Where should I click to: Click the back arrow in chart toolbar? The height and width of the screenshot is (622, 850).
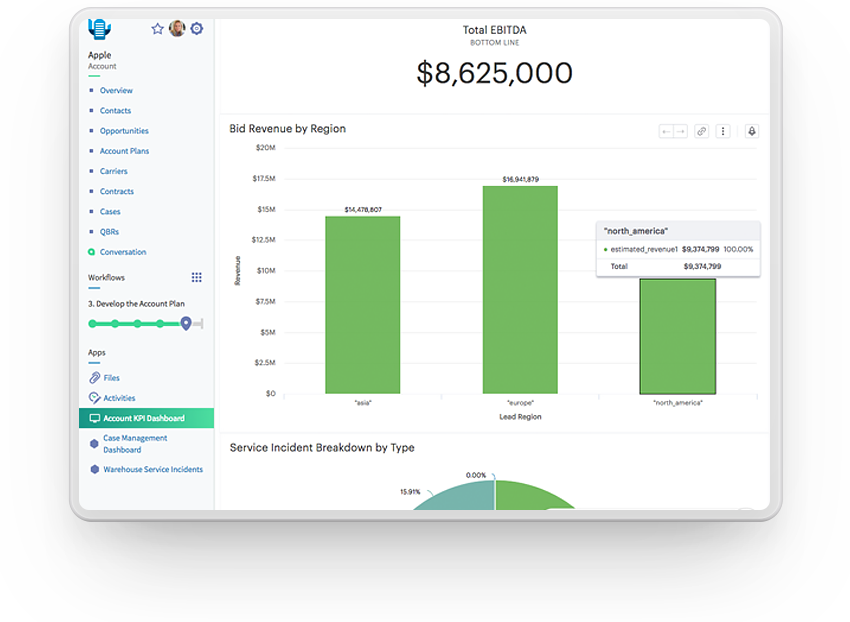(666, 131)
